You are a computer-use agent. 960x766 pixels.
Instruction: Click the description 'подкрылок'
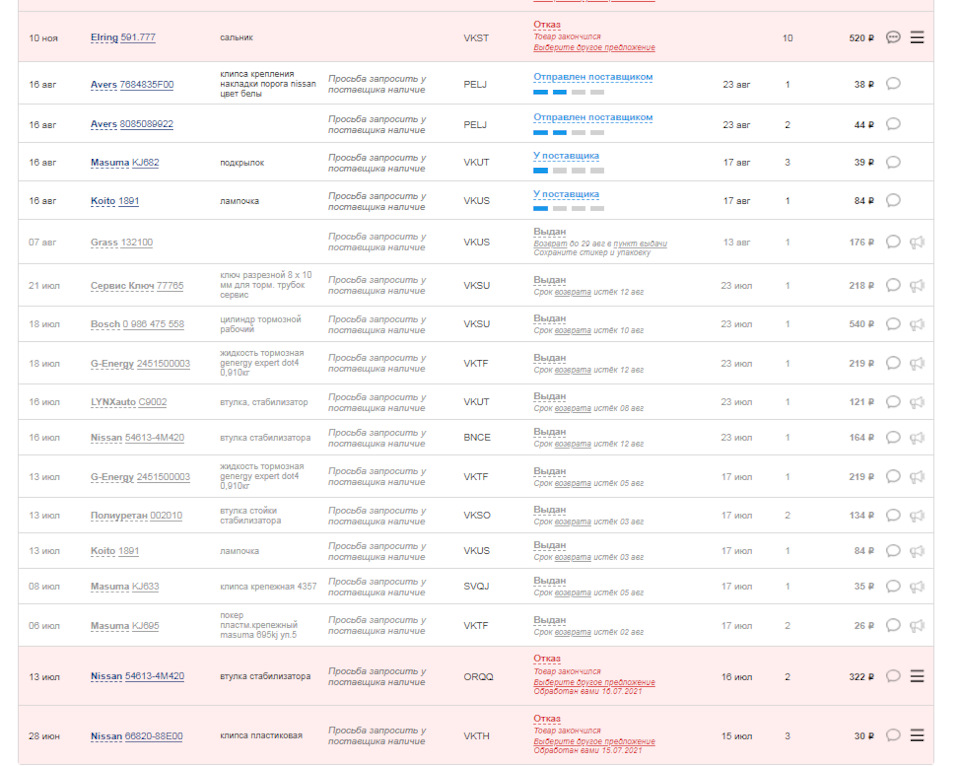coord(242,162)
